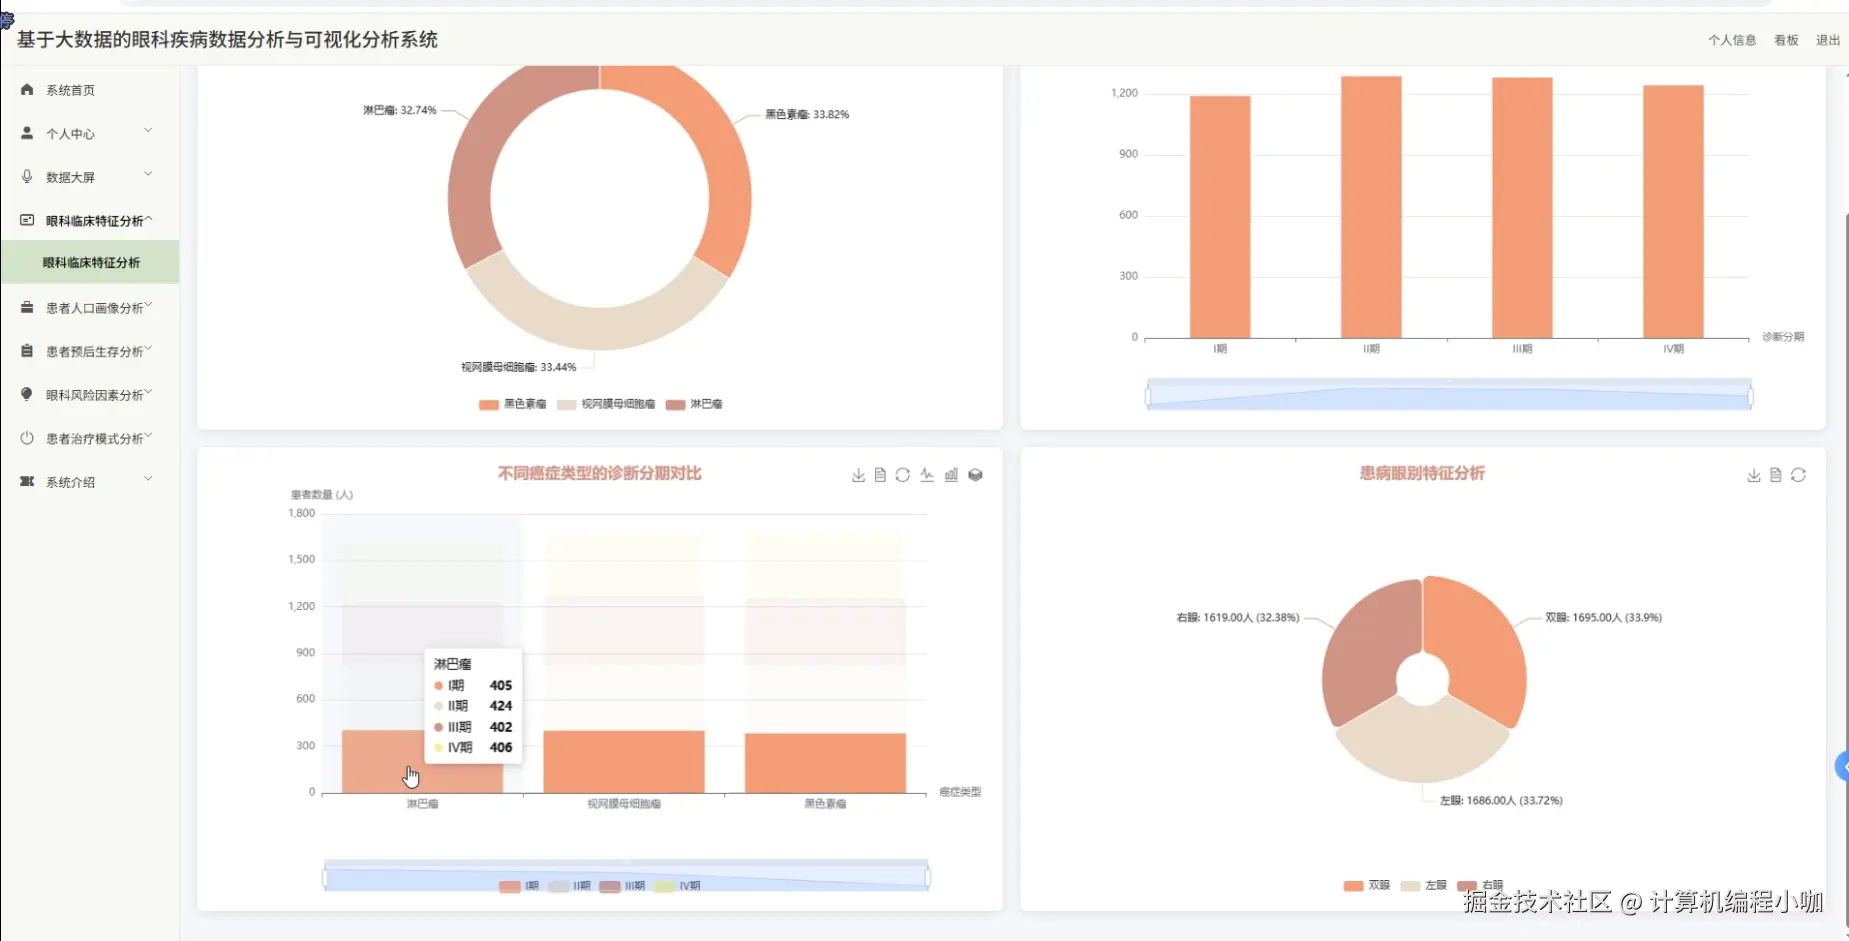
Task: Switch 诊断分期对比 chart to line type
Action: click(927, 475)
